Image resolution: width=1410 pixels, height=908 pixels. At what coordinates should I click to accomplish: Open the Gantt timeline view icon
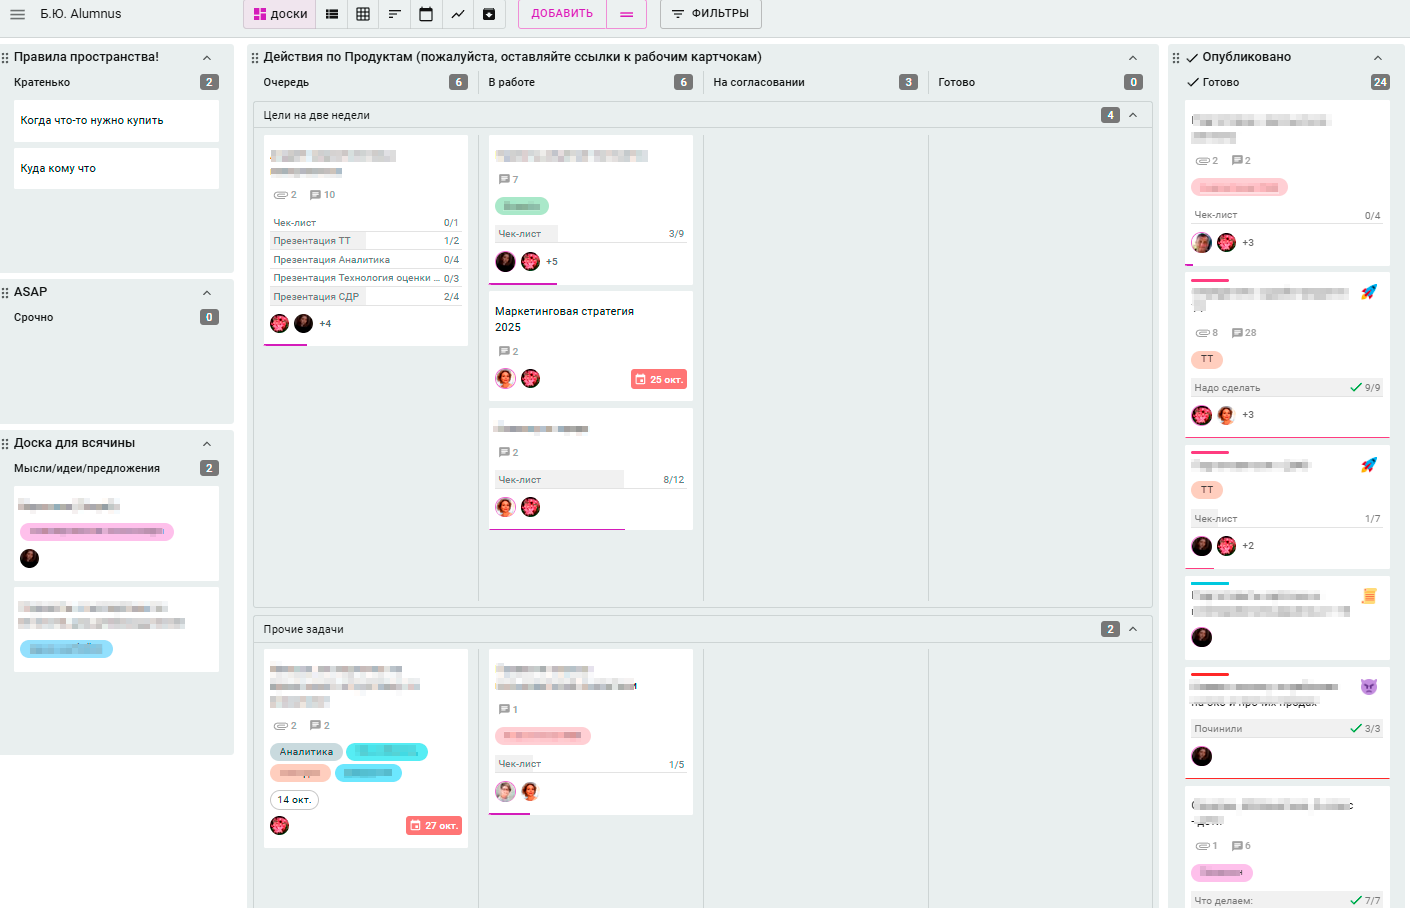(394, 14)
